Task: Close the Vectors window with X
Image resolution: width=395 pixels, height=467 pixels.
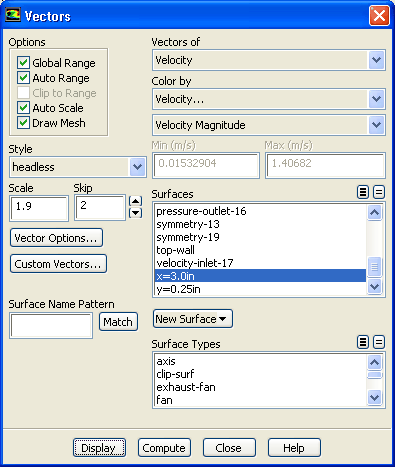Action: (379, 15)
